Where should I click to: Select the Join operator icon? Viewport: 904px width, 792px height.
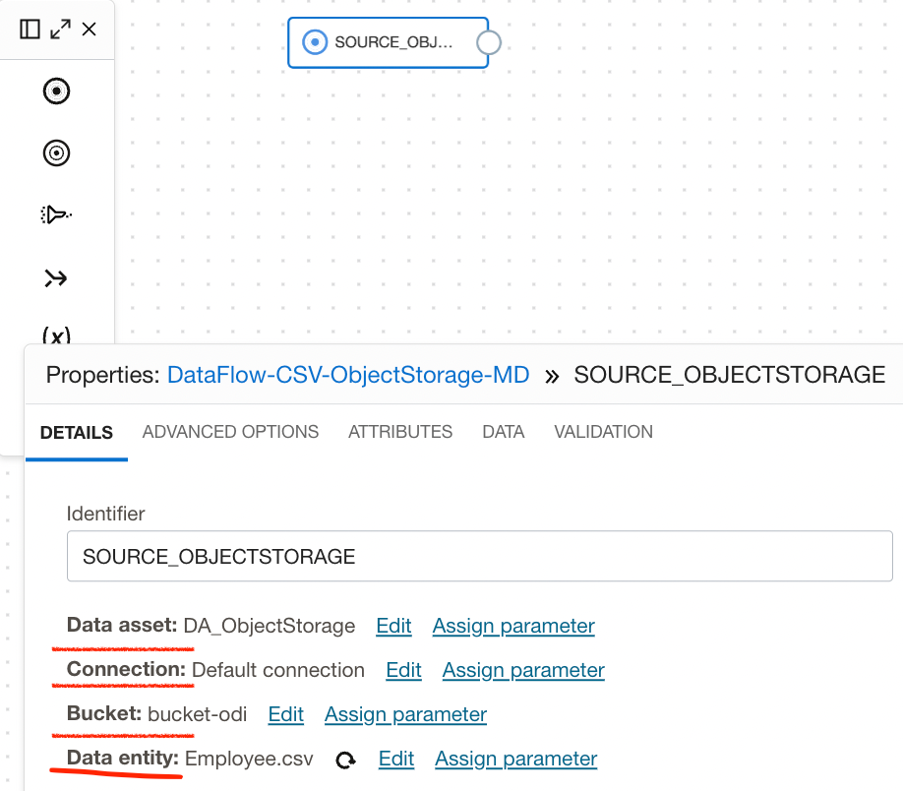pos(56,278)
